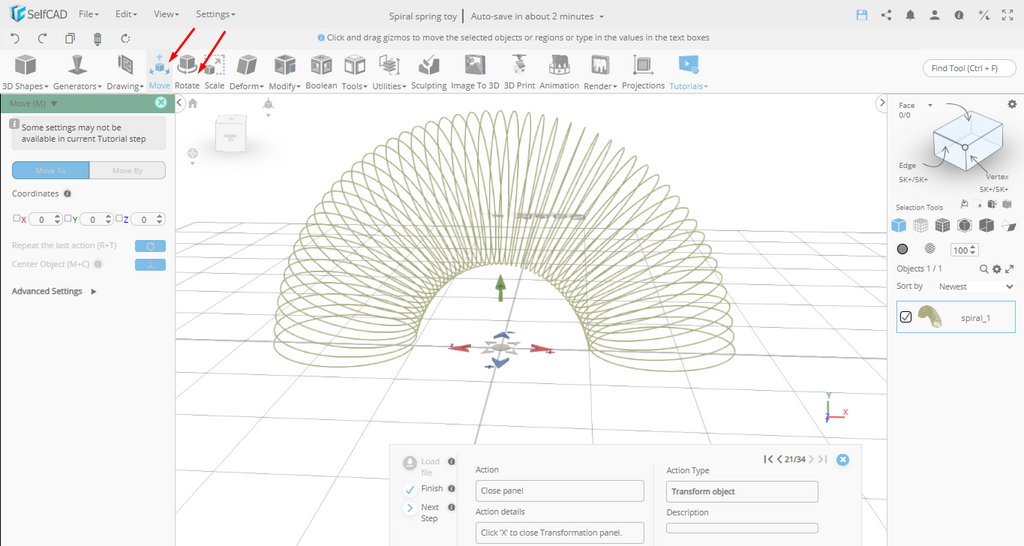Click the Redo arrow icon
Screen dimensions: 1024x546
42,39
